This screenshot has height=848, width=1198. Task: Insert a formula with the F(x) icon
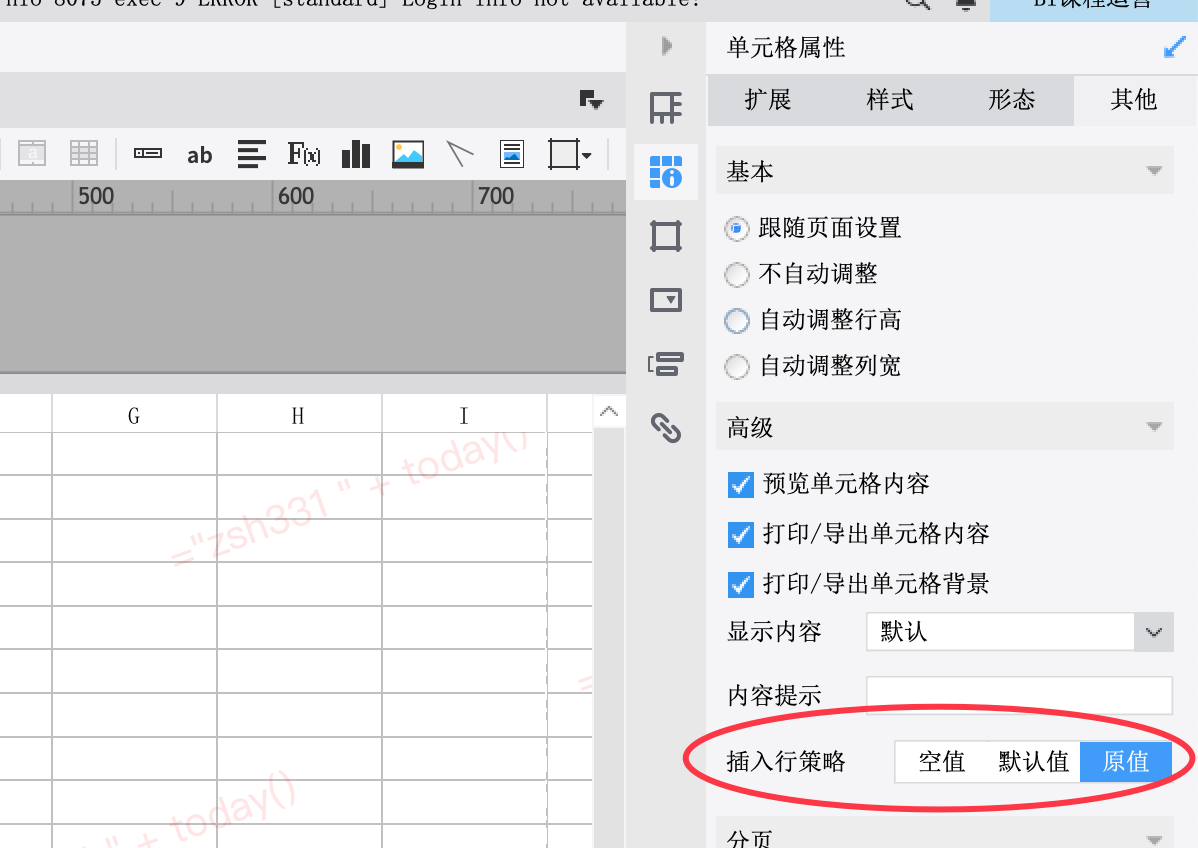click(x=303, y=154)
